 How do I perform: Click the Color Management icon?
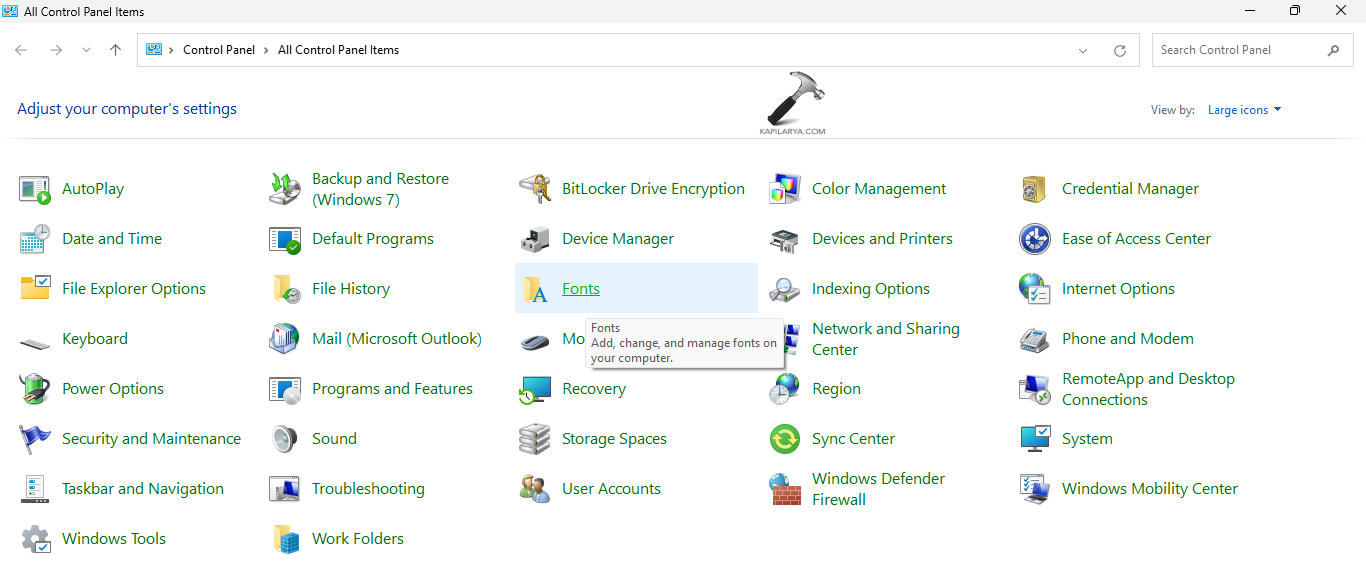point(785,189)
